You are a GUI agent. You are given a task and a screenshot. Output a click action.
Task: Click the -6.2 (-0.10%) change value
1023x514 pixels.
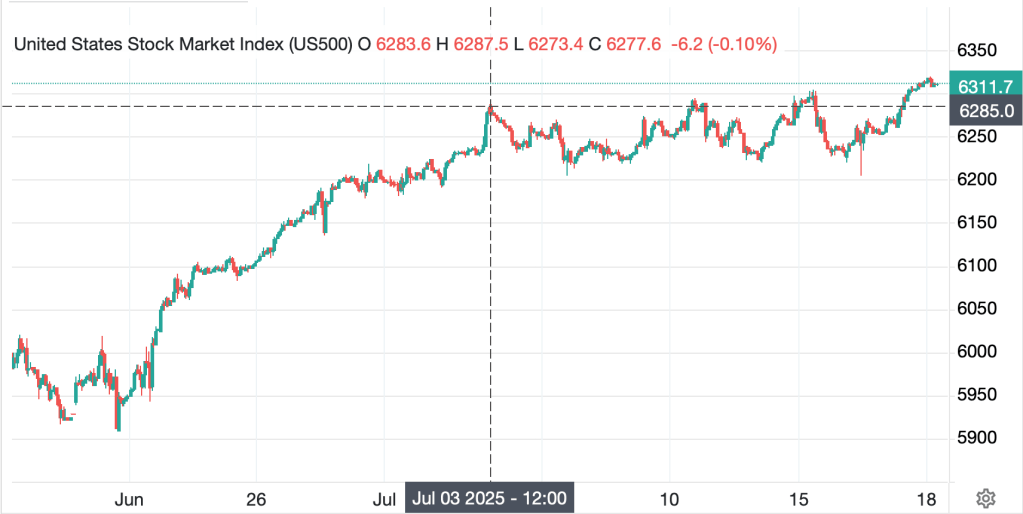[x=724, y=43]
